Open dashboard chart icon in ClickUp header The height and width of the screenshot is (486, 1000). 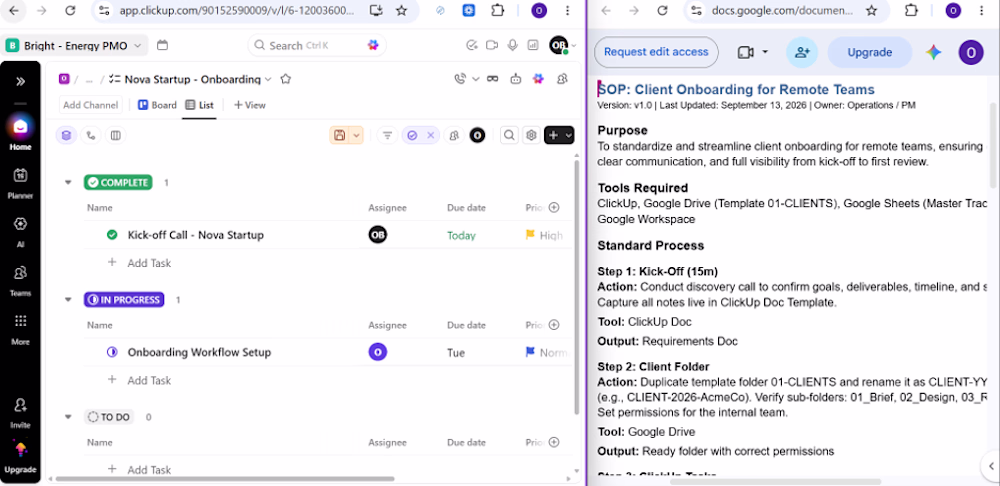(533, 45)
